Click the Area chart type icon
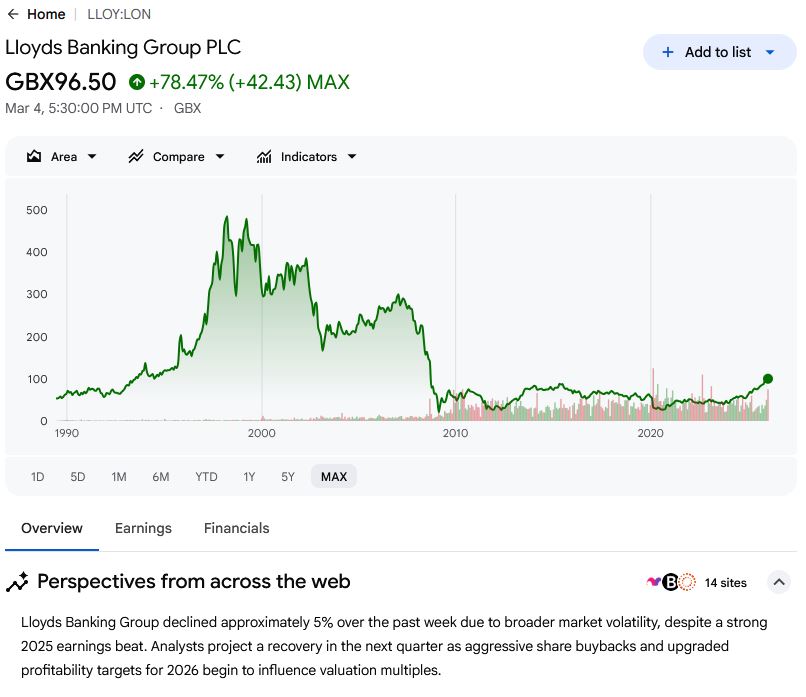 [34, 157]
